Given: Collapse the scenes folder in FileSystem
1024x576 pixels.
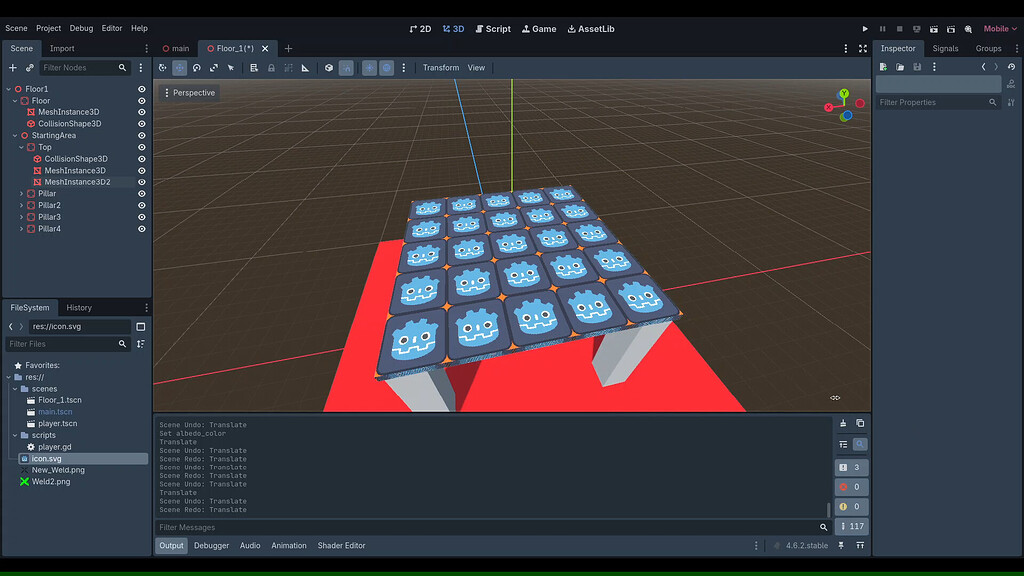Looking at the screenshot, I should [15, 389].
